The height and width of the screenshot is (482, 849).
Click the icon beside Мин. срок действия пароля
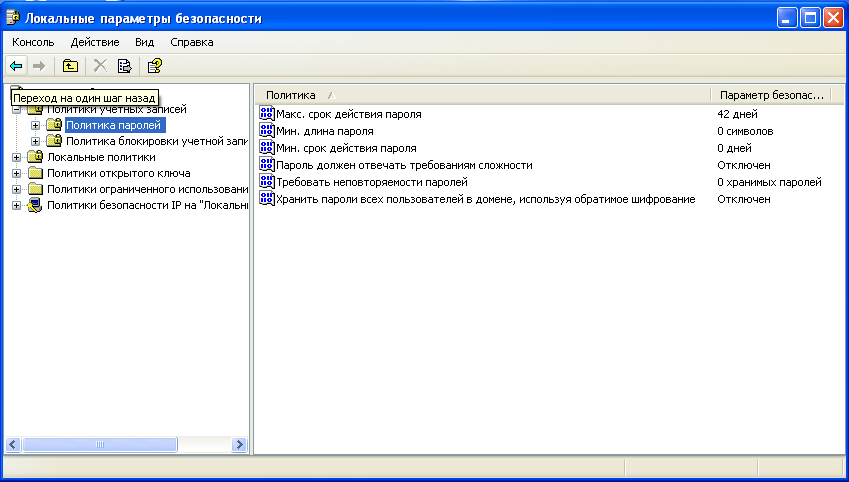267,148
